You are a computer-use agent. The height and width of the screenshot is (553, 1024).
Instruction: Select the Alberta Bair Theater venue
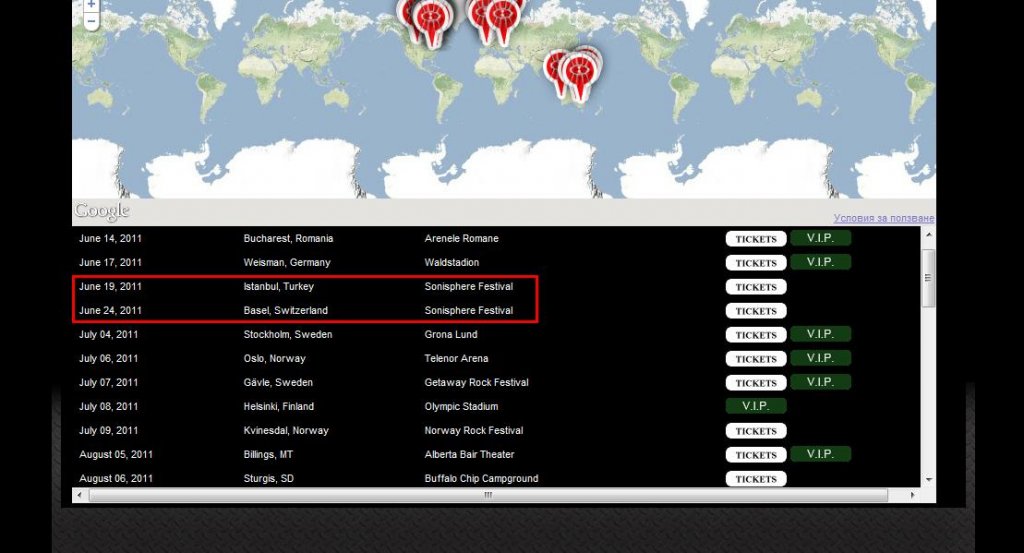pyautogui.click(x=470, y=454)
